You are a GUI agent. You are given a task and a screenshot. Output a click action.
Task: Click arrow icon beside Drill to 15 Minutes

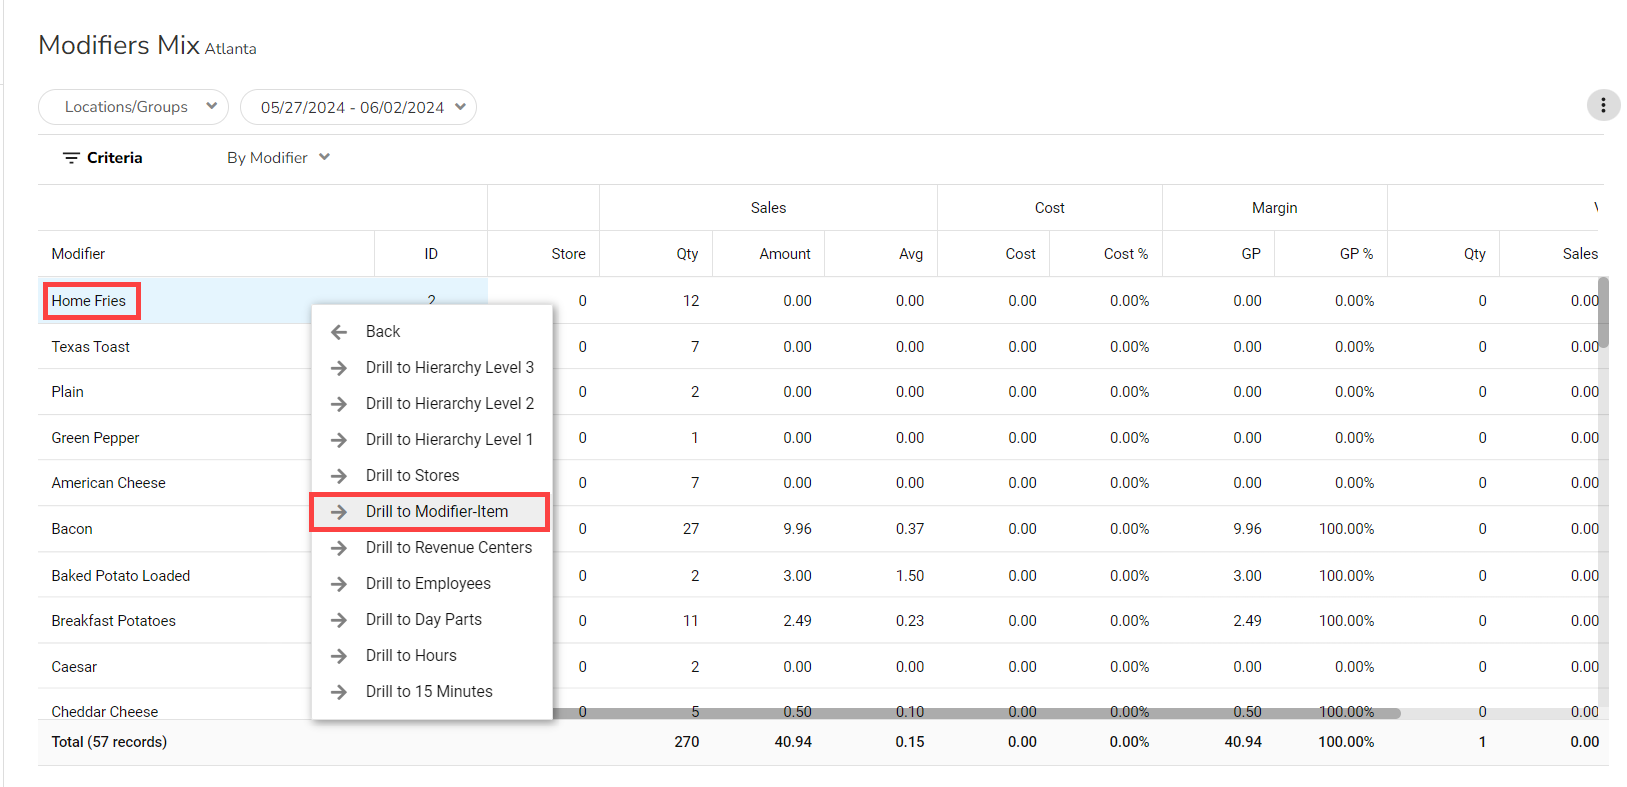click(x=339, y=692)
